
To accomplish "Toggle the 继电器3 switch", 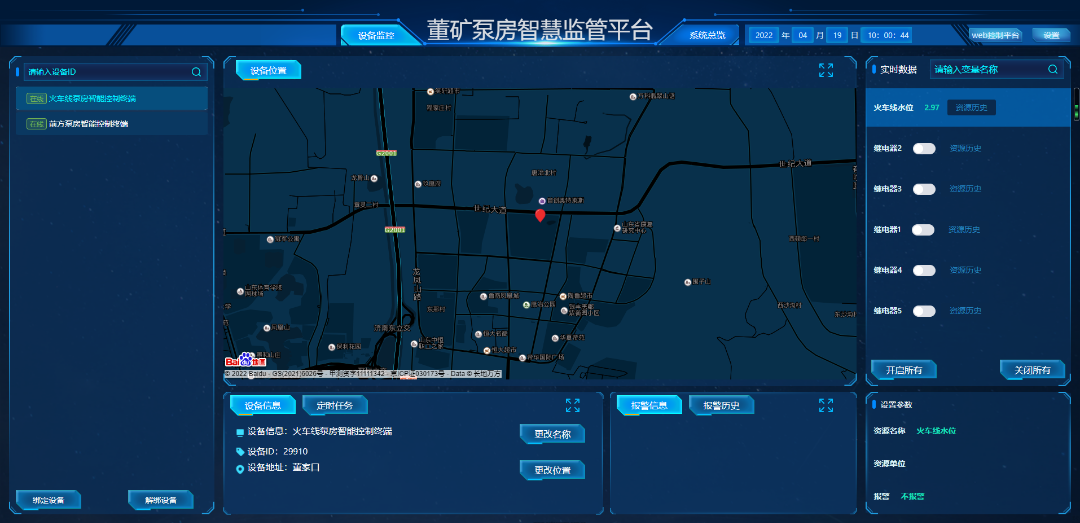I will point(924,189).
